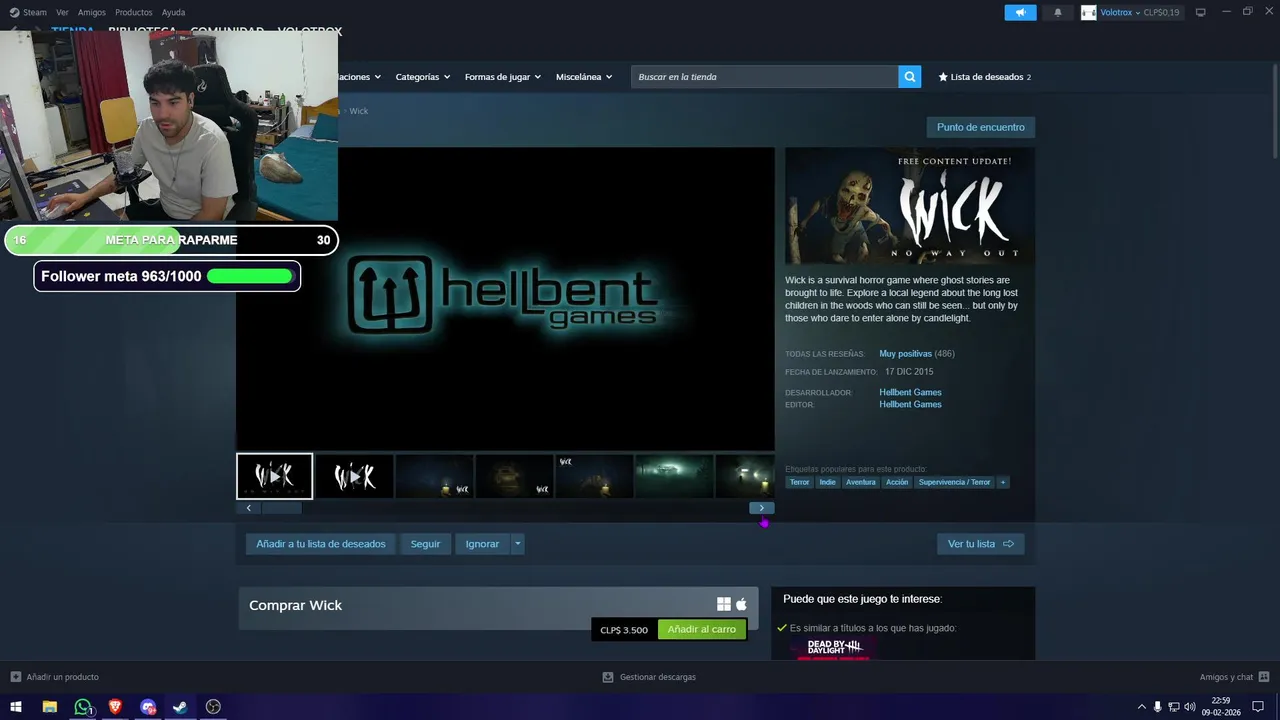Open the Hellbent Games editor link

pyautogui.click(x=910, y=404)
